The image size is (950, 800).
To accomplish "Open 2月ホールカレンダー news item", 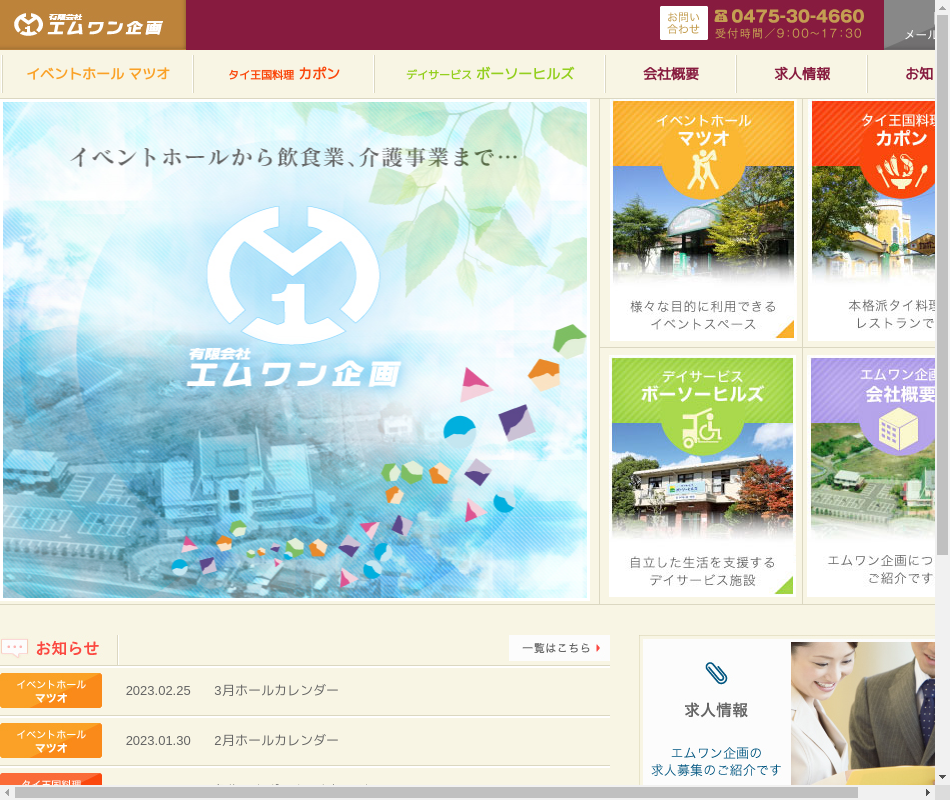I will [276, 741].
